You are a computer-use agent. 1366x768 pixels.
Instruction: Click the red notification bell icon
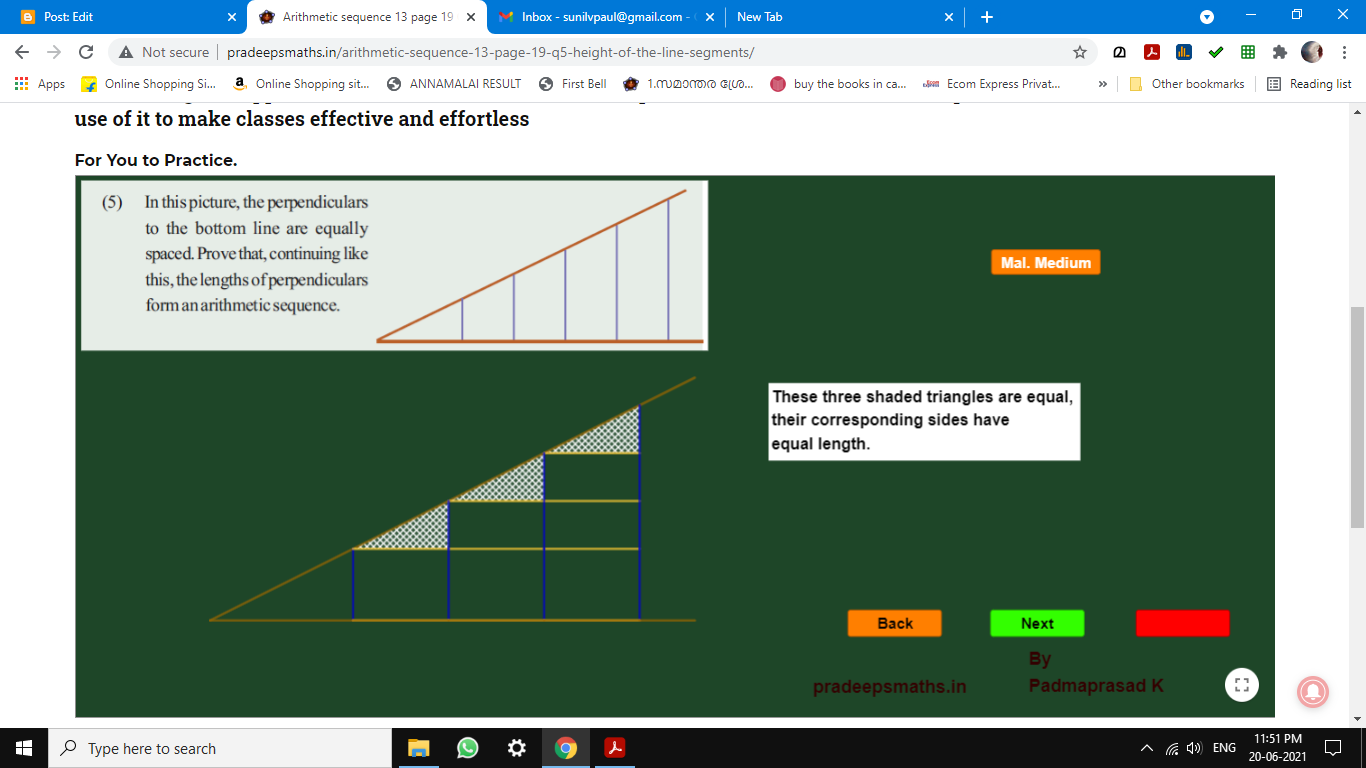1313,691
